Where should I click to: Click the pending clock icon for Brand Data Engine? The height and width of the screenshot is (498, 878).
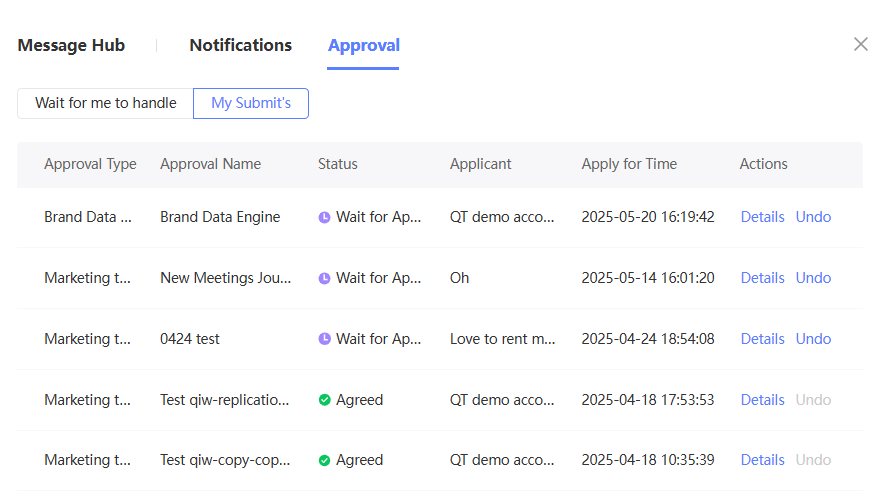coord(324,217)
